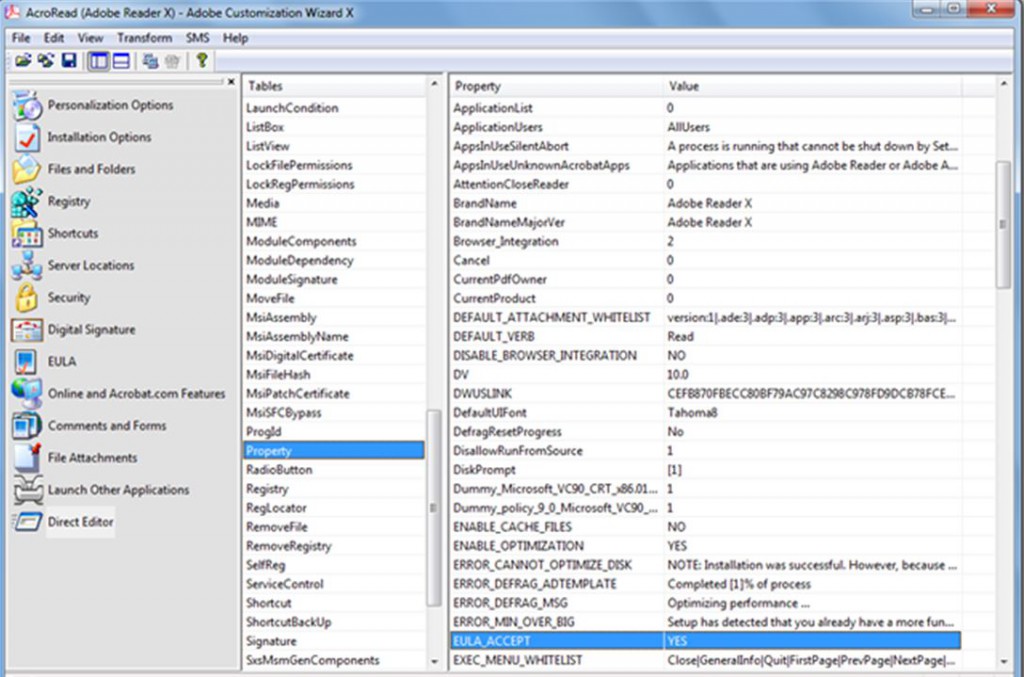Image resolution: width=1024 pixels, height=677 pixels.
Task: Open the Edit menu
Action: 54,38
